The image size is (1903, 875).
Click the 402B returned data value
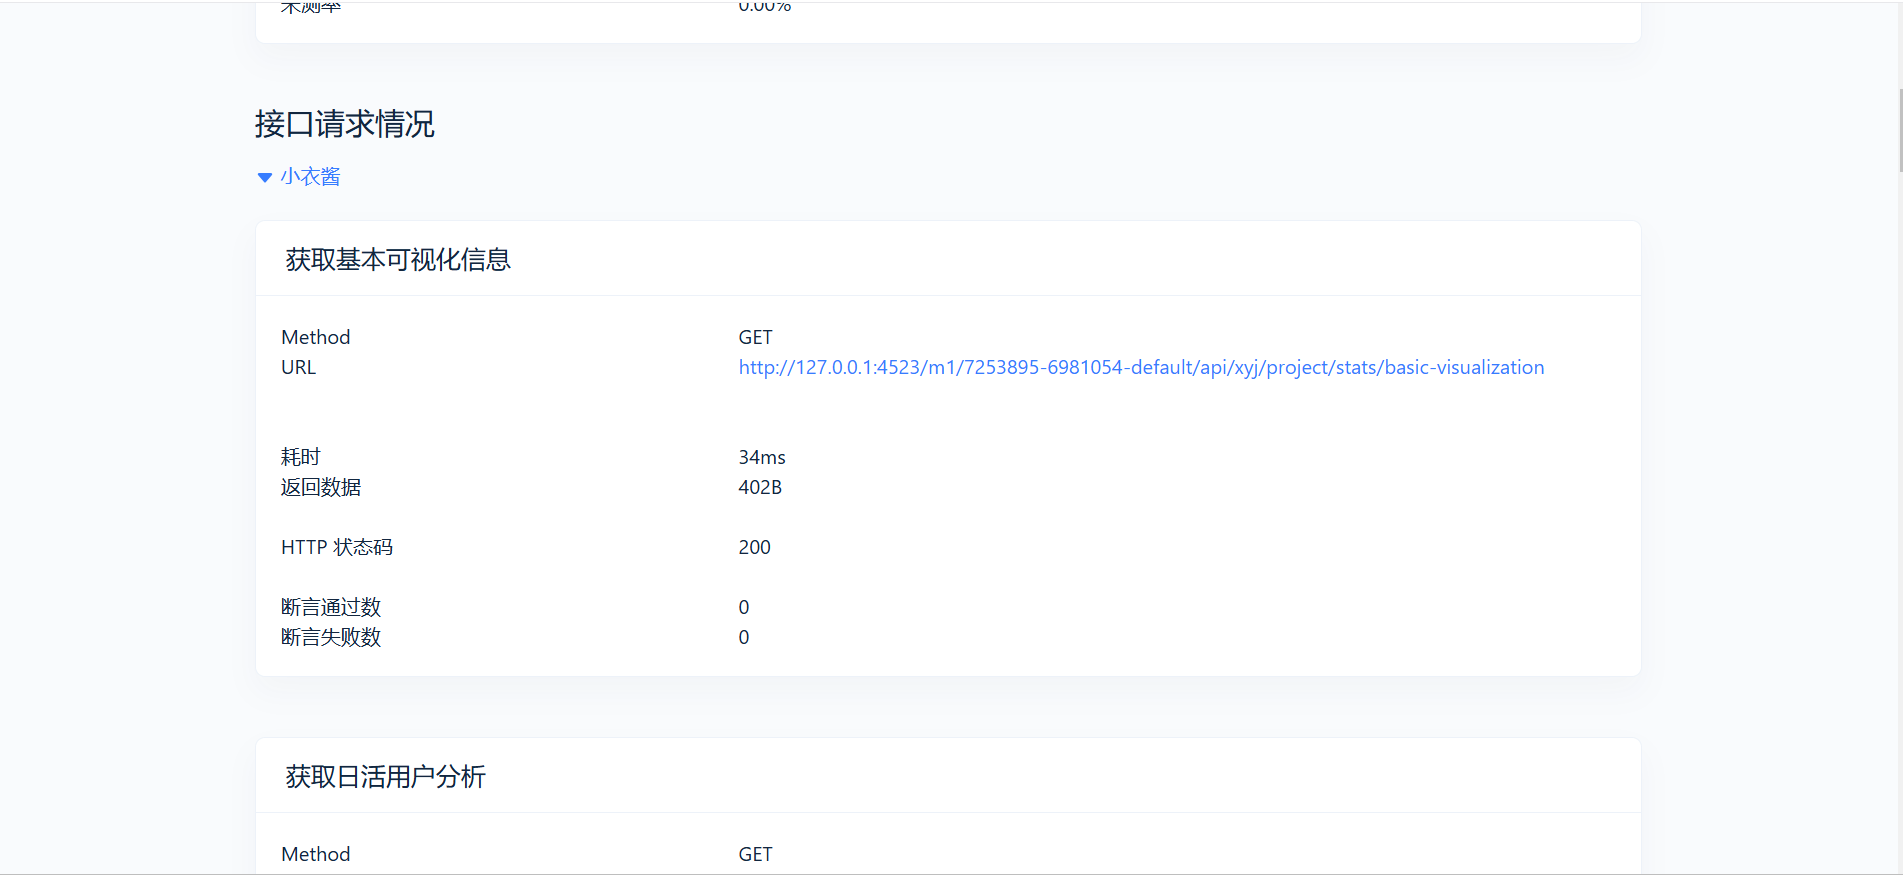click(x=760, y=487)
